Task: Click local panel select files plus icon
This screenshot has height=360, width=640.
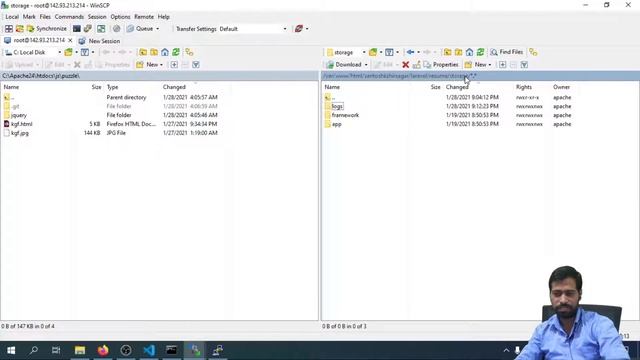Action: tap(174, 64)
